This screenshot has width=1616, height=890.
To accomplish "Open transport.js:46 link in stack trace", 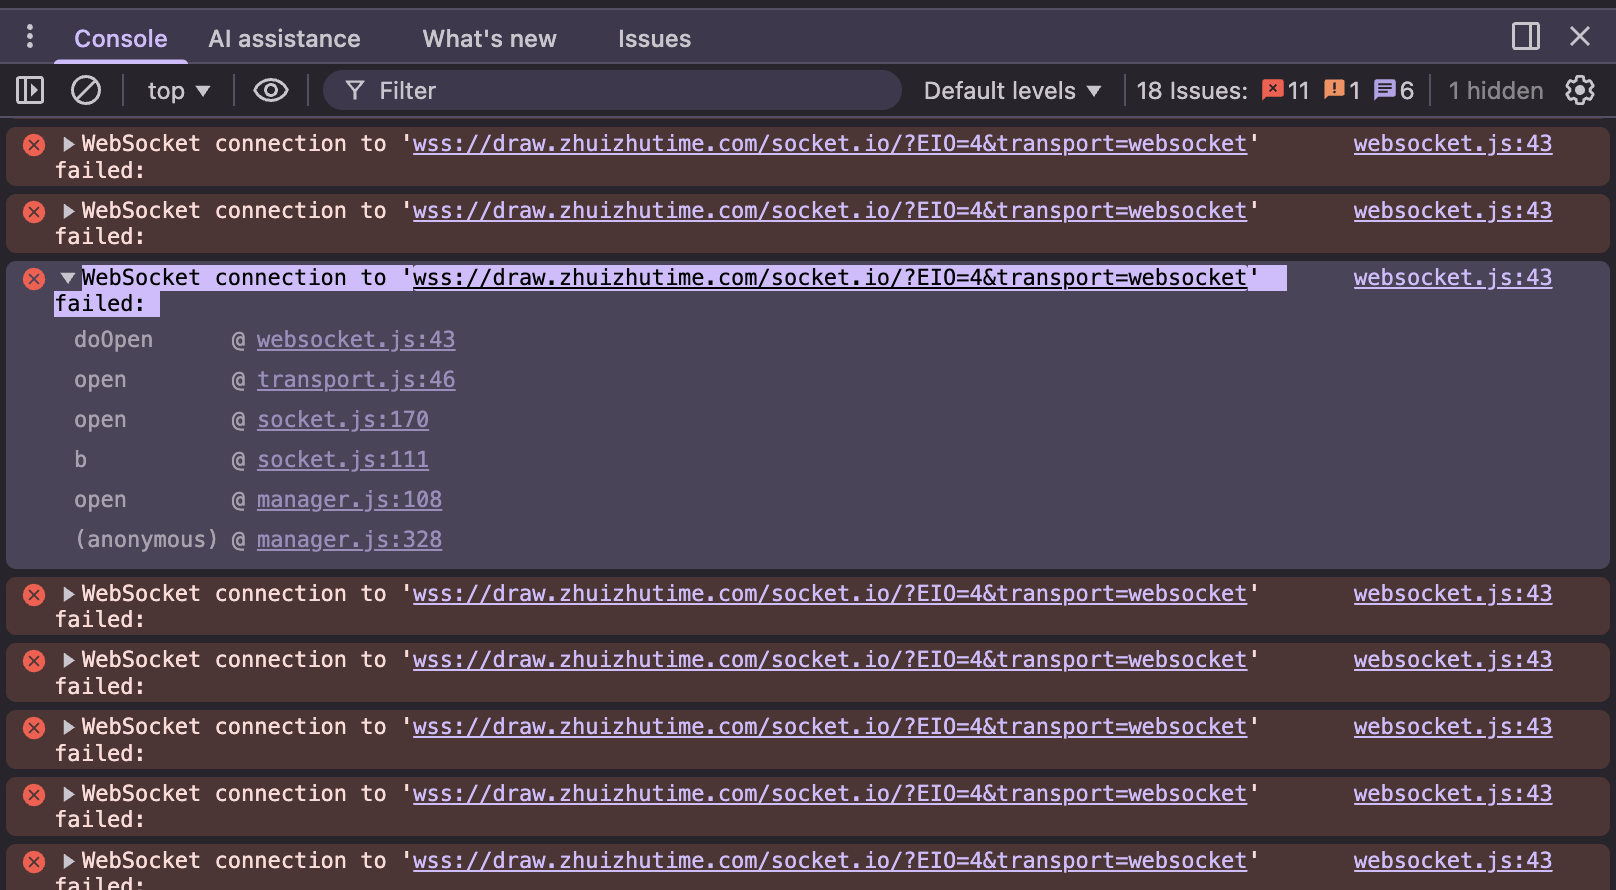I will pos(356,380).
